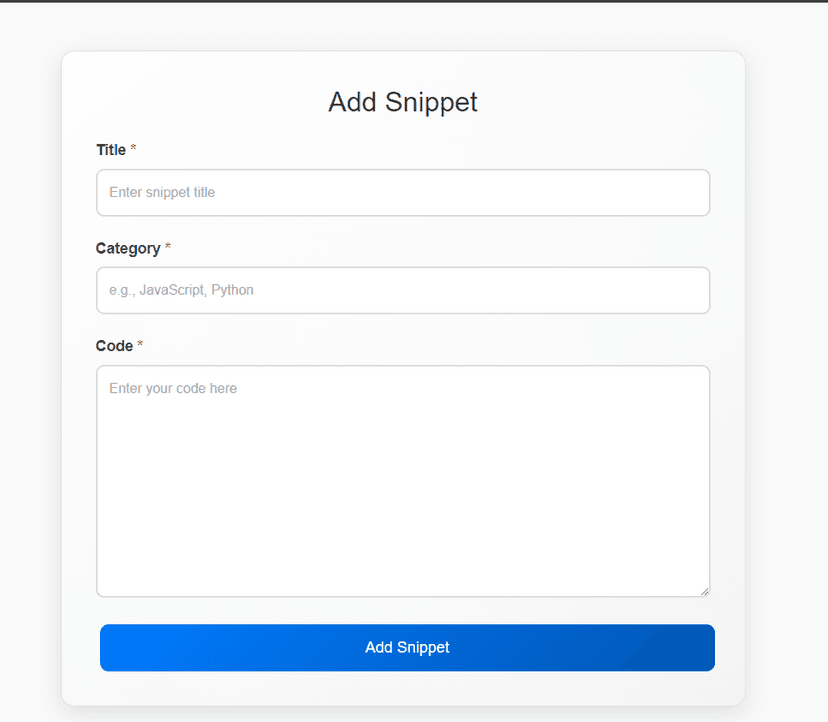Click the Code field label
This screenshot has width=828, height=722.
(114, 346)
